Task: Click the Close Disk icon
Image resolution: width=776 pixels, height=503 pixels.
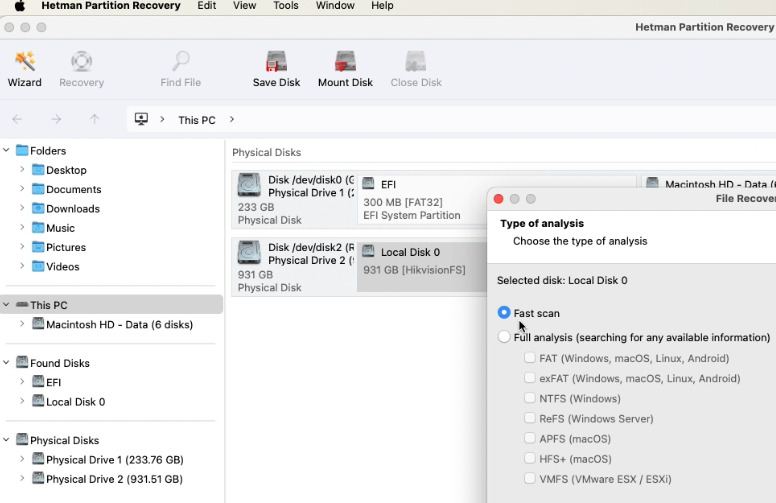Action: [x=416, y=61]
